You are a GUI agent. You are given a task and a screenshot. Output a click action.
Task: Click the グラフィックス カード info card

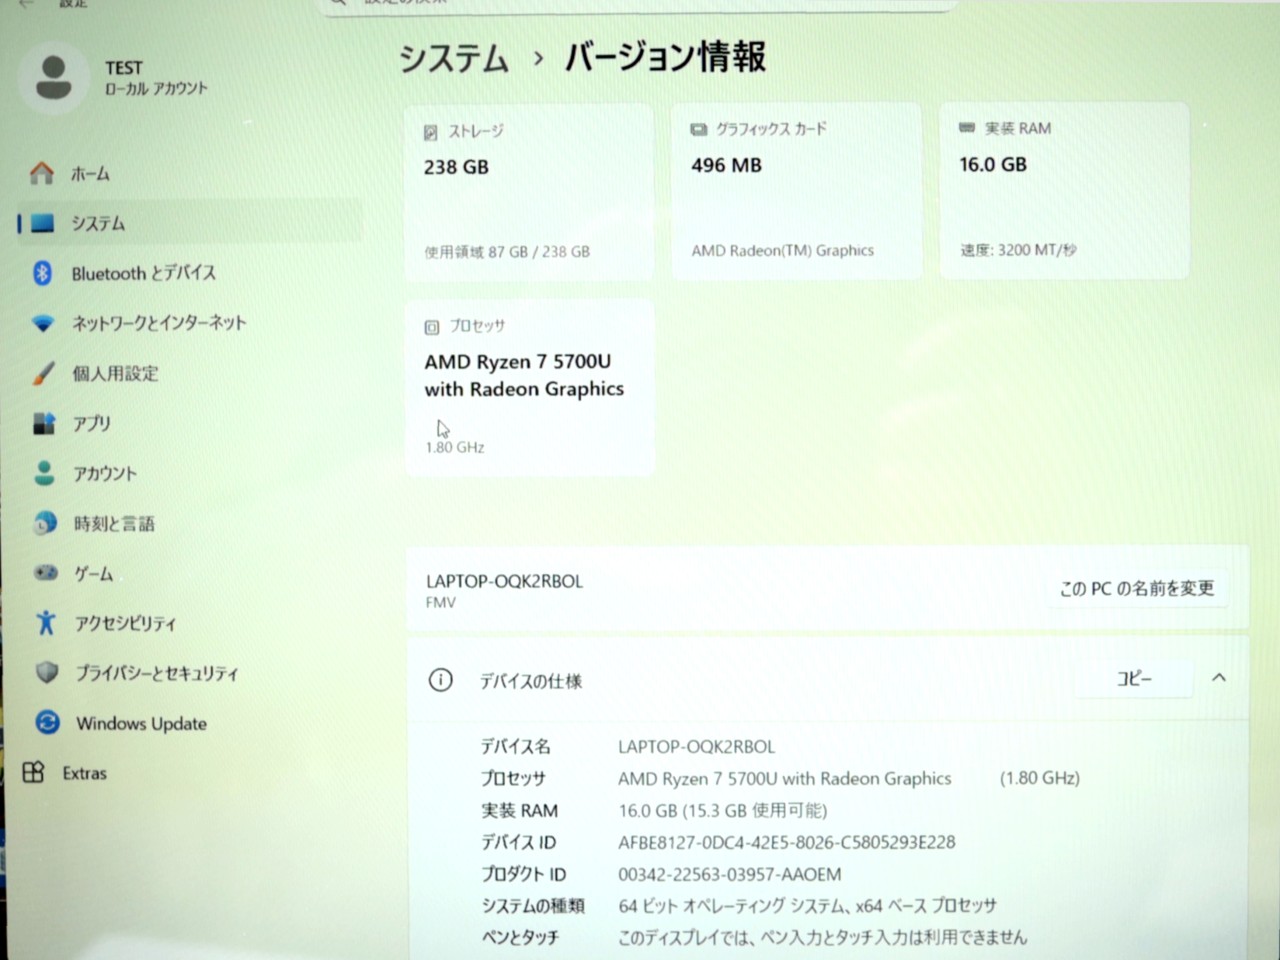click(796, 190)
